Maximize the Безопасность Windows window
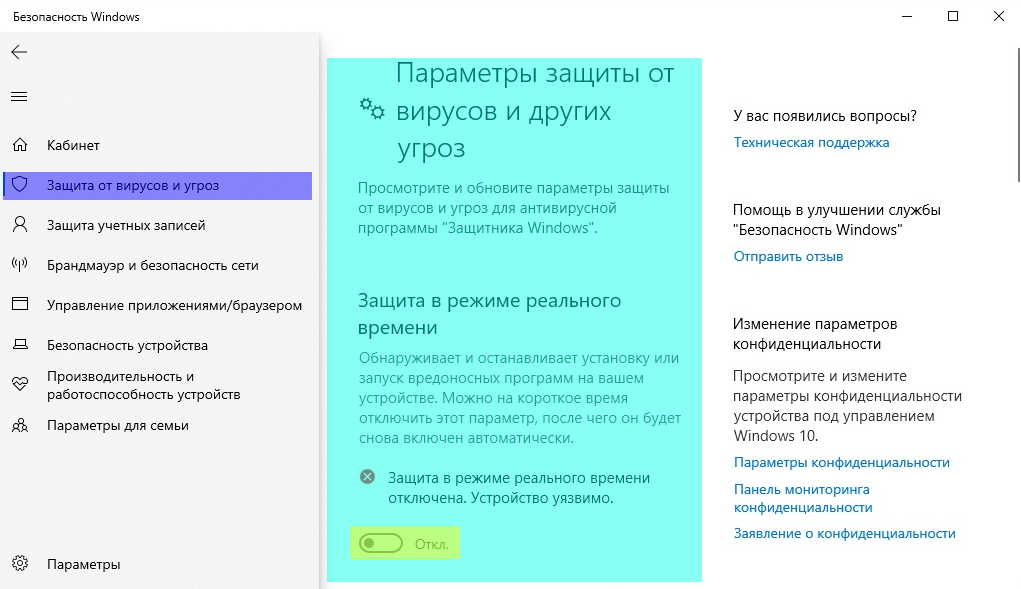Screen dimensions: 1021x589 point(952,16)
